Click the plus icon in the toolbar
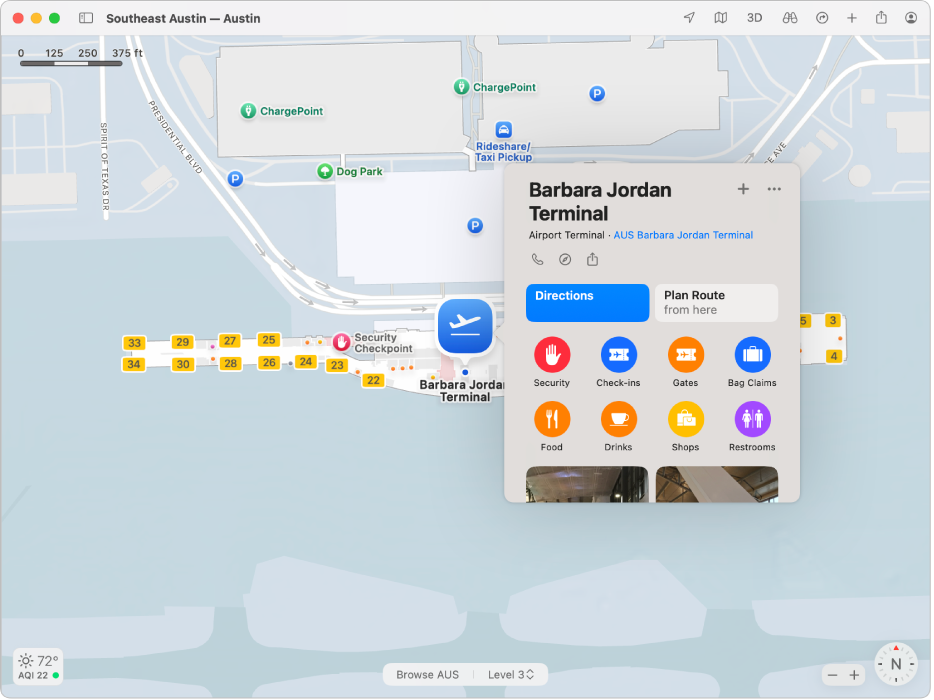This screenshot has width=934, height=700. click(x=852, y=18)
